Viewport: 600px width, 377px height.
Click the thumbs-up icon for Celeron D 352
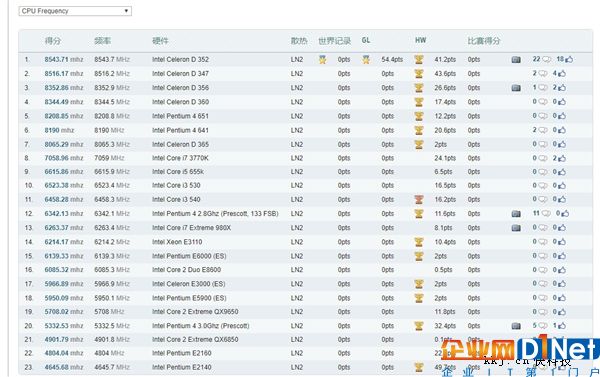[x=569, y=59]
